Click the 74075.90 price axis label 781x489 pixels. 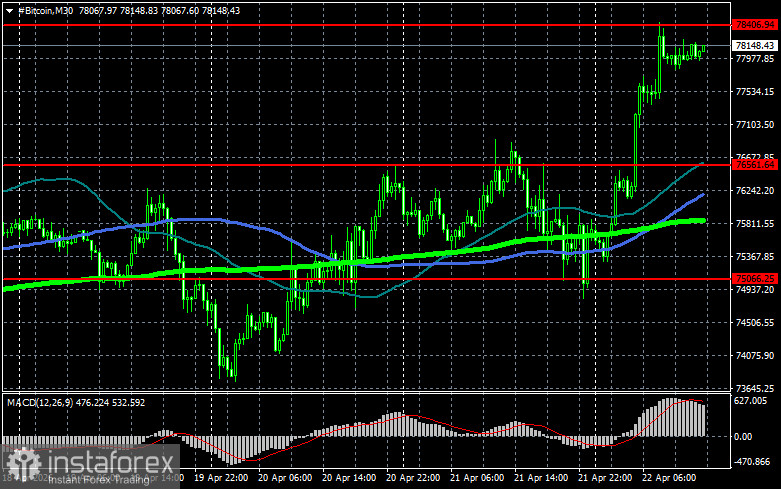(755, 356)
